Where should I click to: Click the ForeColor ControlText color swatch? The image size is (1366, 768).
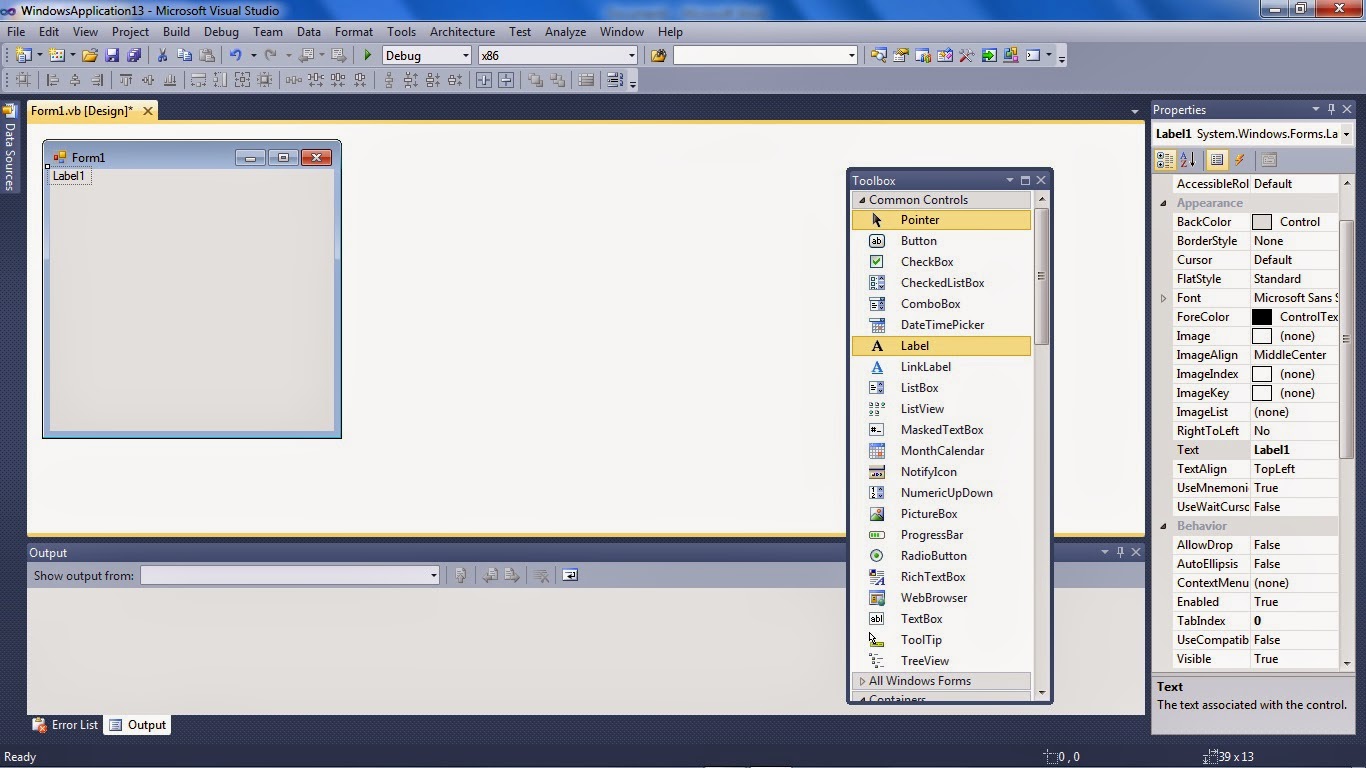(x=1262, y=316)
